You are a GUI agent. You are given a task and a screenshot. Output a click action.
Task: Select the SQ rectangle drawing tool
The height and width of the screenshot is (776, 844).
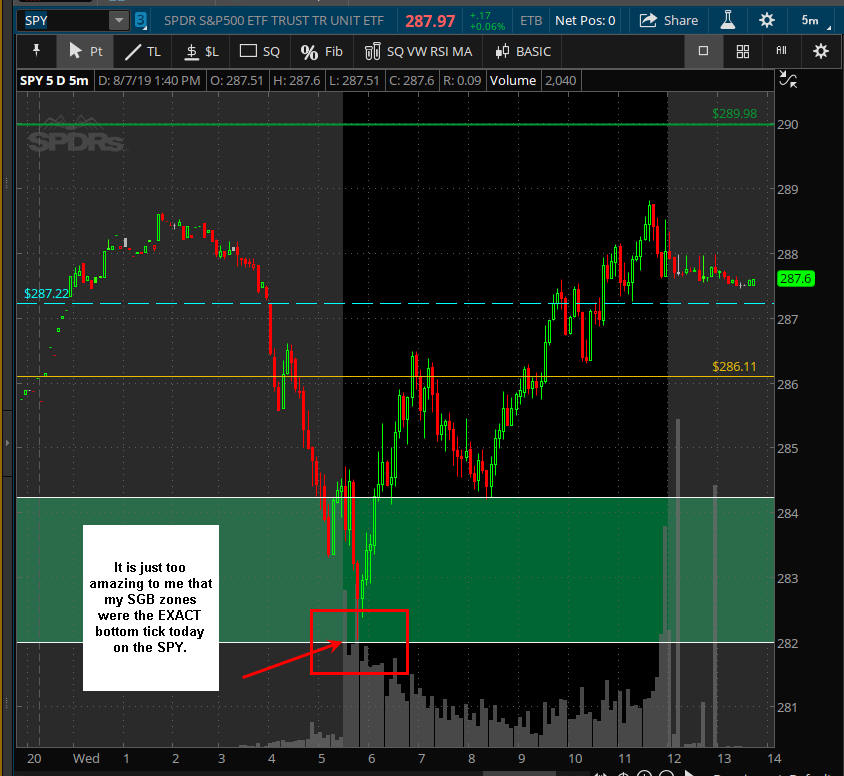pyautogui.click(x=259, y=52)
